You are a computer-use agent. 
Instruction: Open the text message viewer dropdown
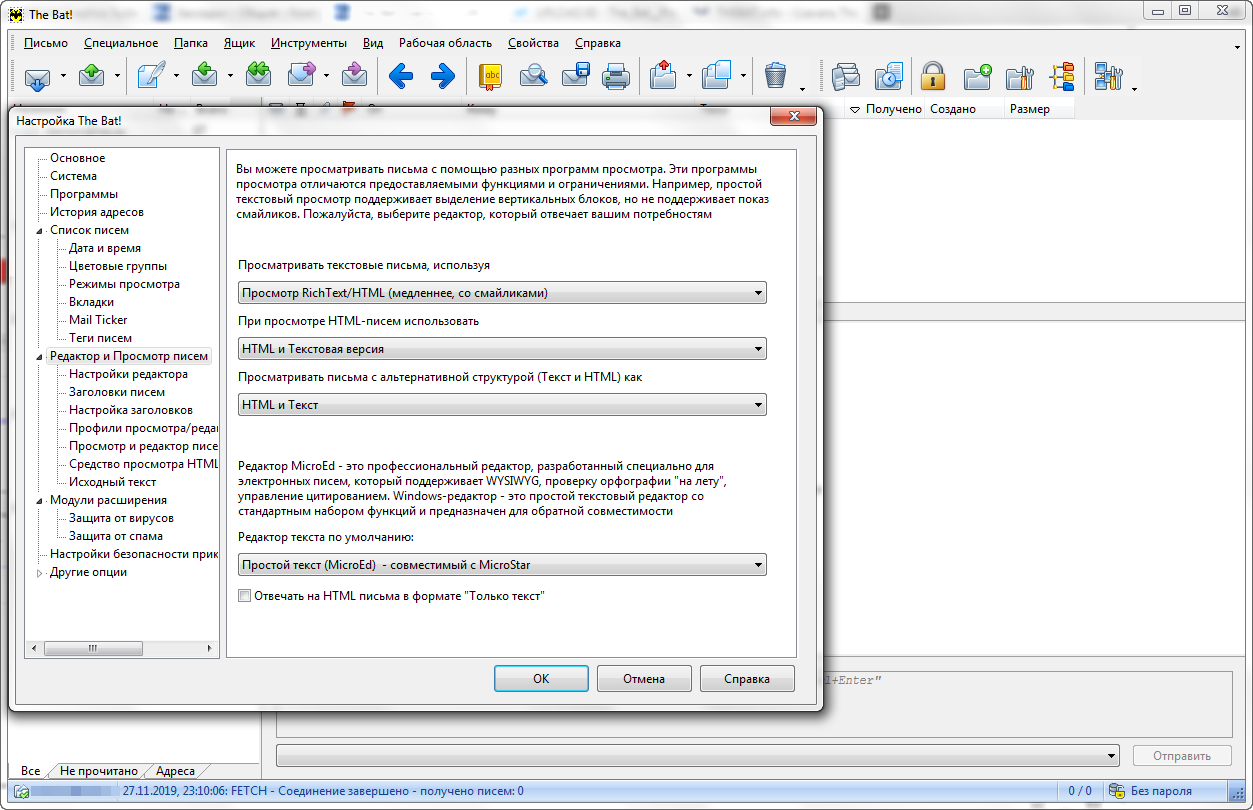click(502, 293)
